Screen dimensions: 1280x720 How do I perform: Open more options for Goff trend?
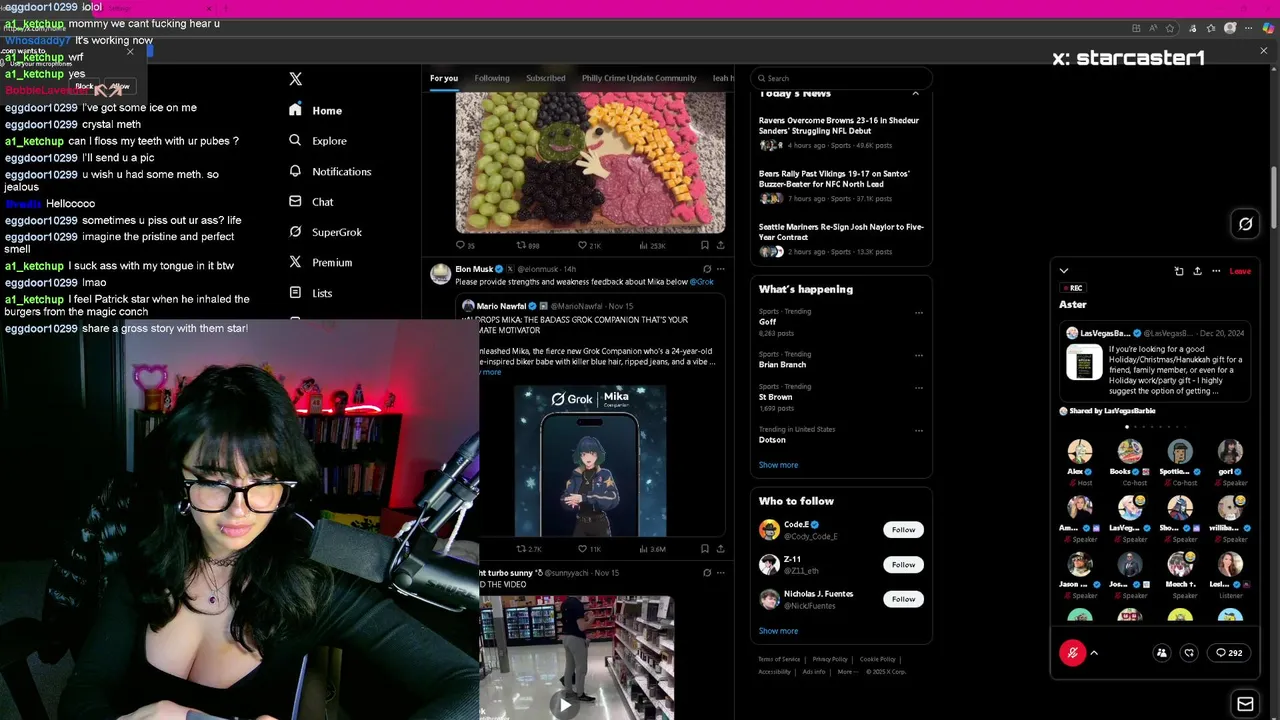[919, 312]
